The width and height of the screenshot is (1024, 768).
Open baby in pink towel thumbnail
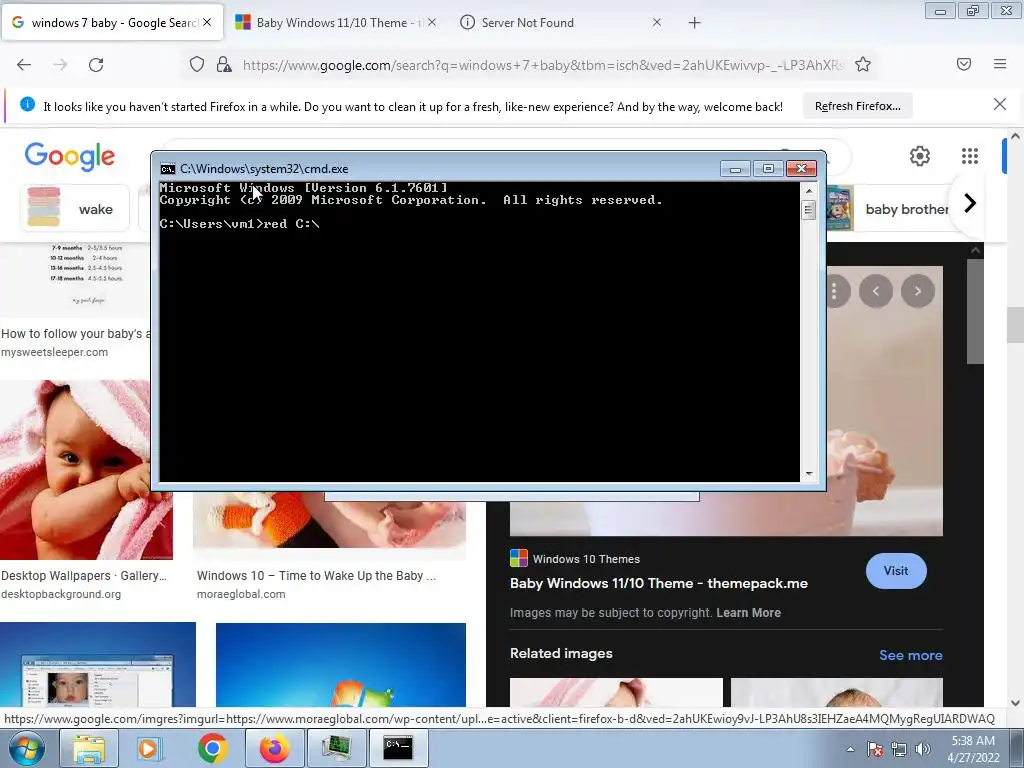86,470
